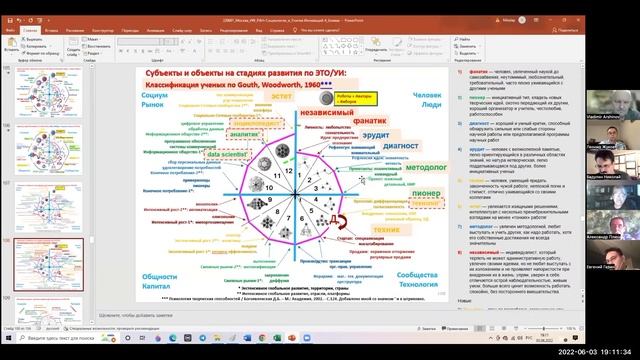
Task: Switch to the Слайд-шоу ribbon tab
Action: [x=182, y=31]
